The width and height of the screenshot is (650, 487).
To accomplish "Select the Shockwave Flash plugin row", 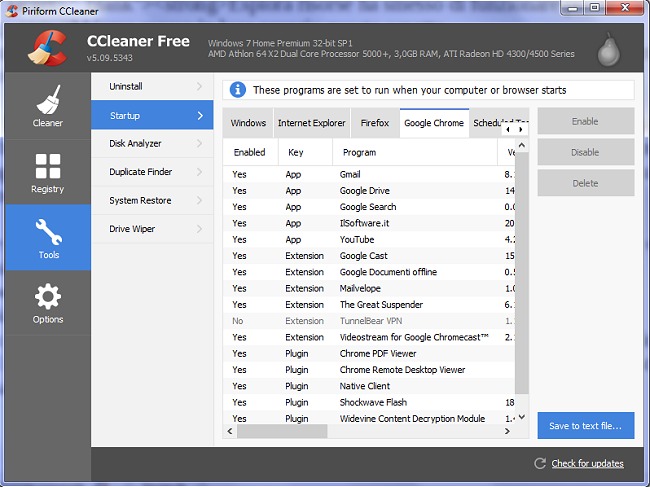I will click(x=369, y=402).
